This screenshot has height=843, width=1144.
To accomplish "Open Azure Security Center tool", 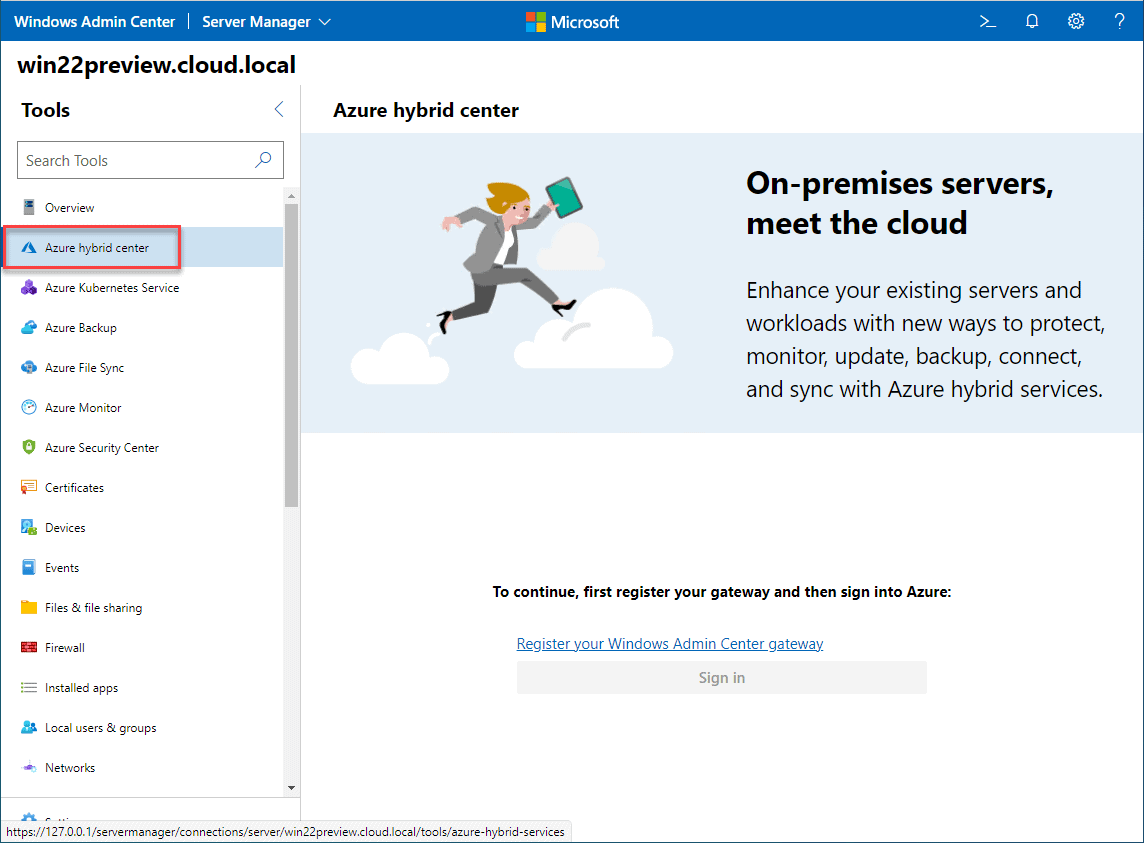I will pos(143,447).
